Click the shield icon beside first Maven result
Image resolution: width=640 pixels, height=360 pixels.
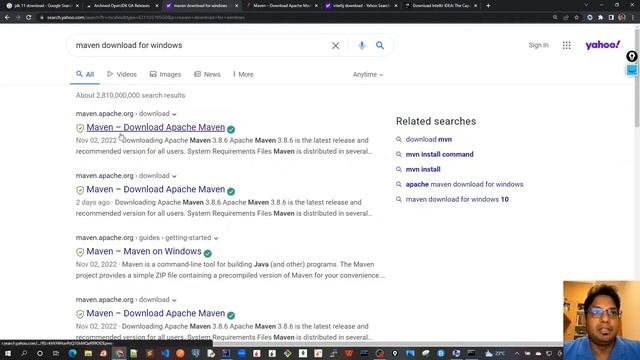tap(80, 128)
